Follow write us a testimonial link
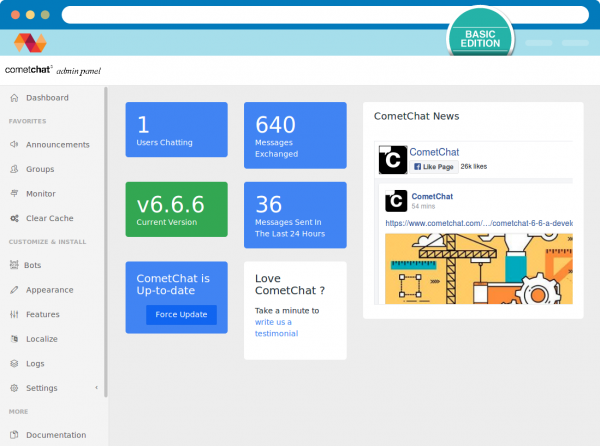The width and height of the screenshot is (600, 446). [x=276, y=328]
